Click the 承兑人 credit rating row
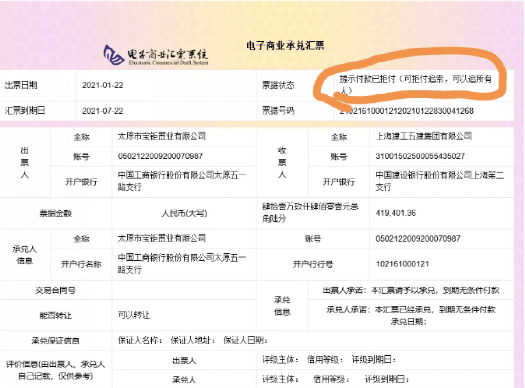 (x=313, y=379)
